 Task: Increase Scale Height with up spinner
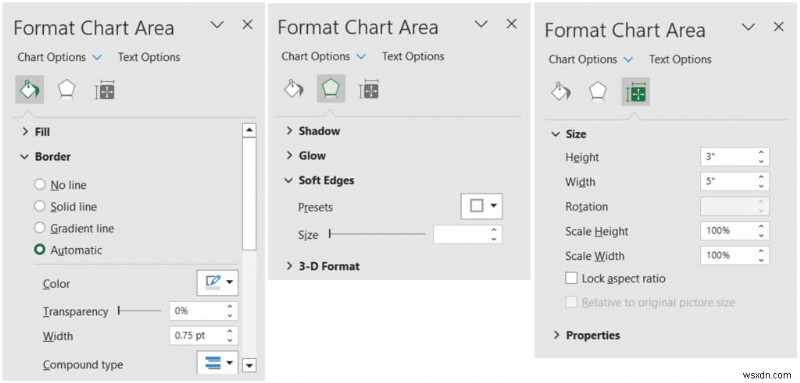click(761, 226)
